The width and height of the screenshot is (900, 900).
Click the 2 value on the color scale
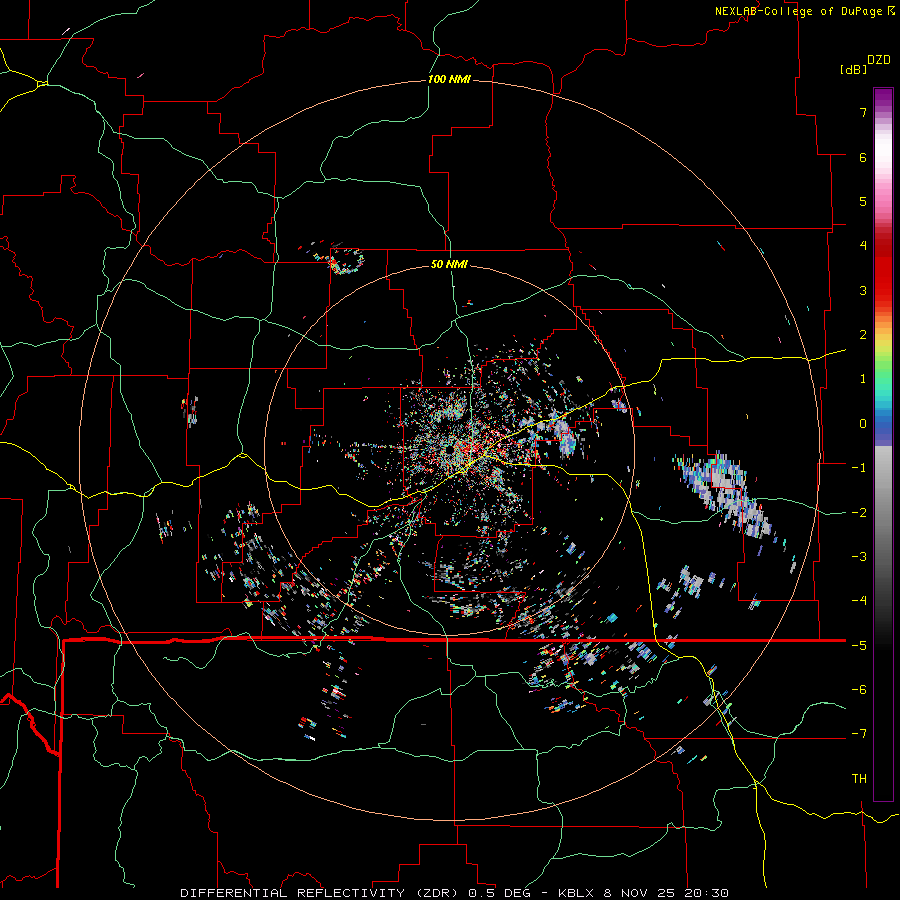pyautogui.click(x=863, y=335)
